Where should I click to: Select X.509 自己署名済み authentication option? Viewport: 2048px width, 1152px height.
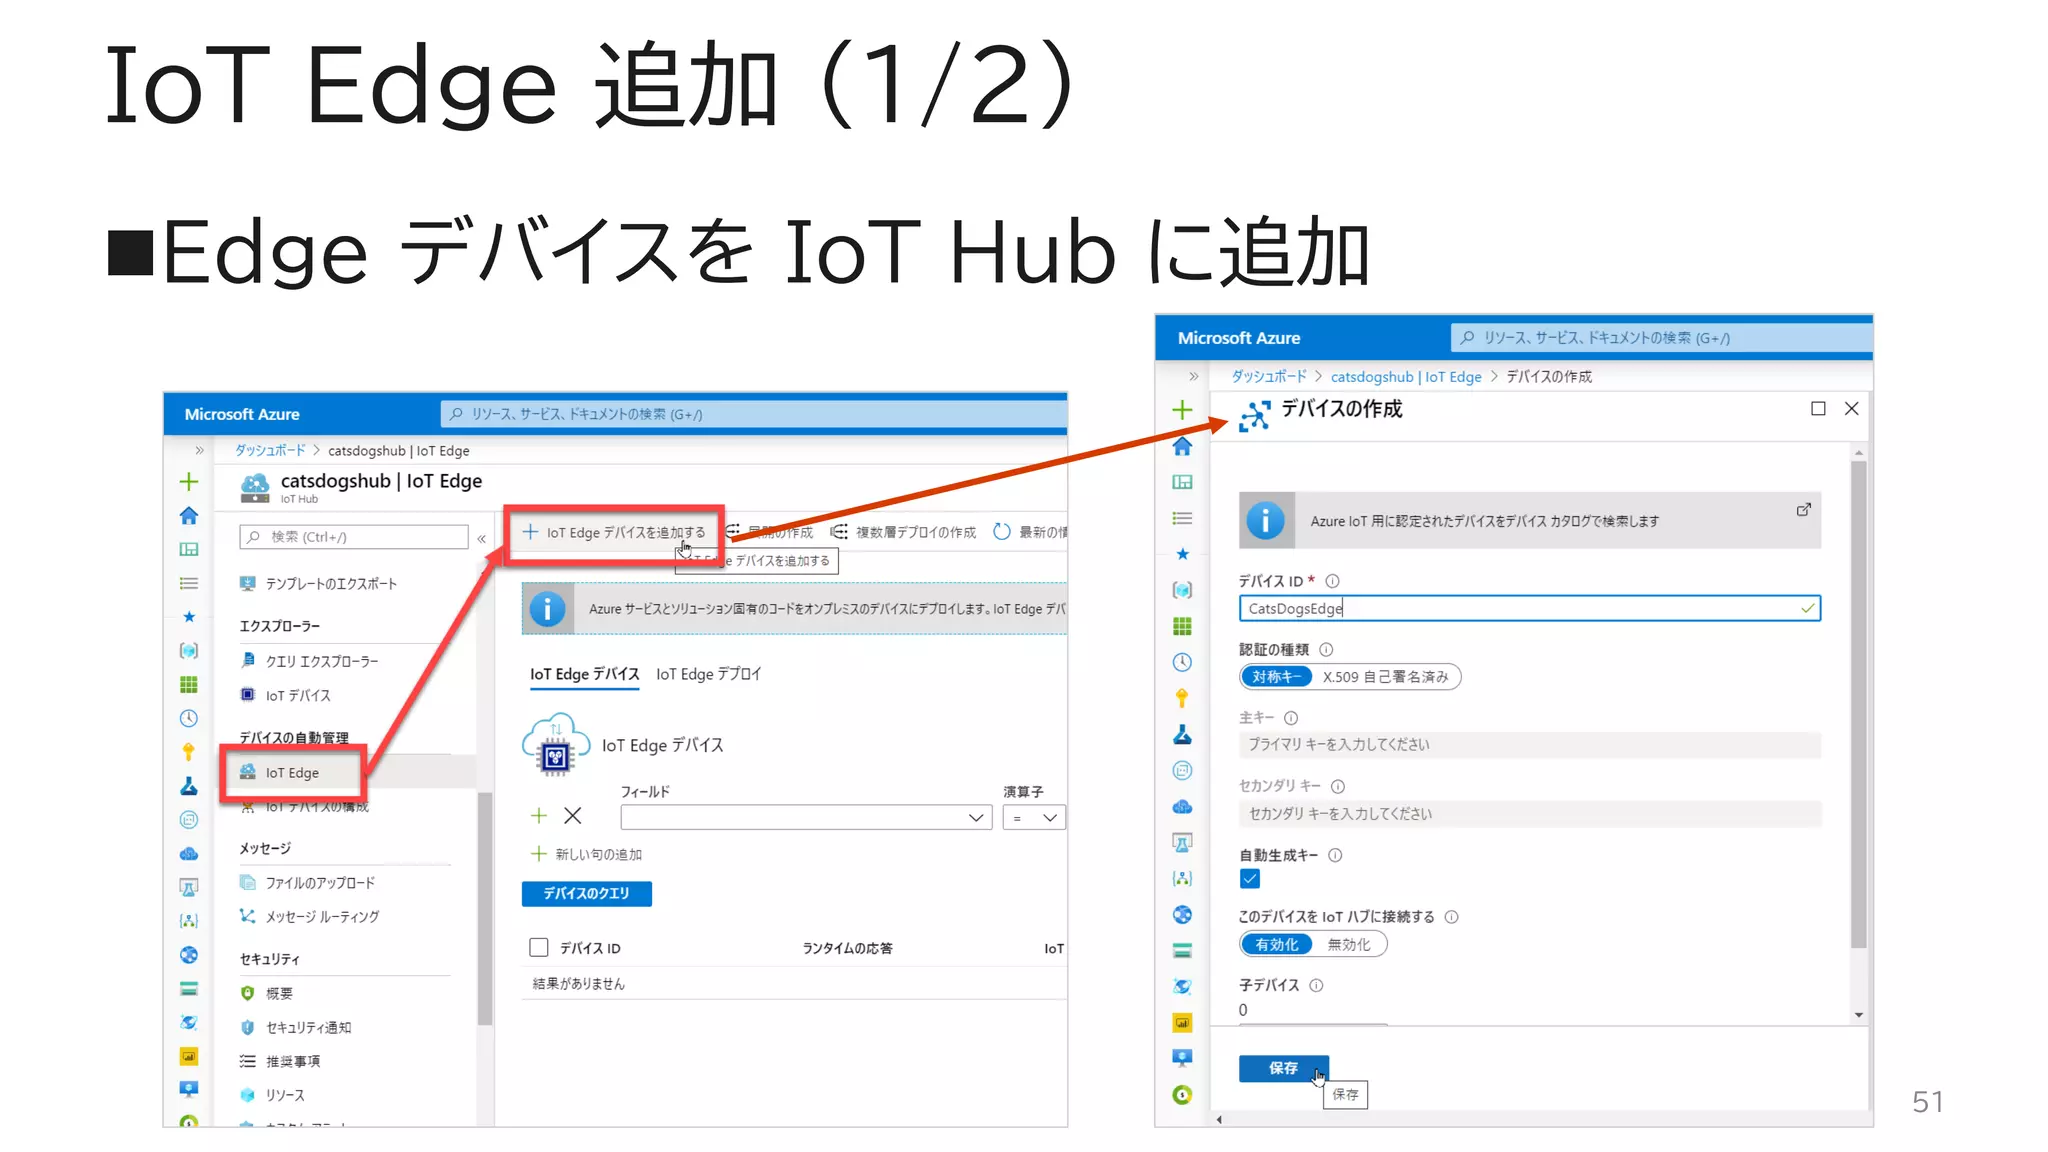(x=1386, y=677)
